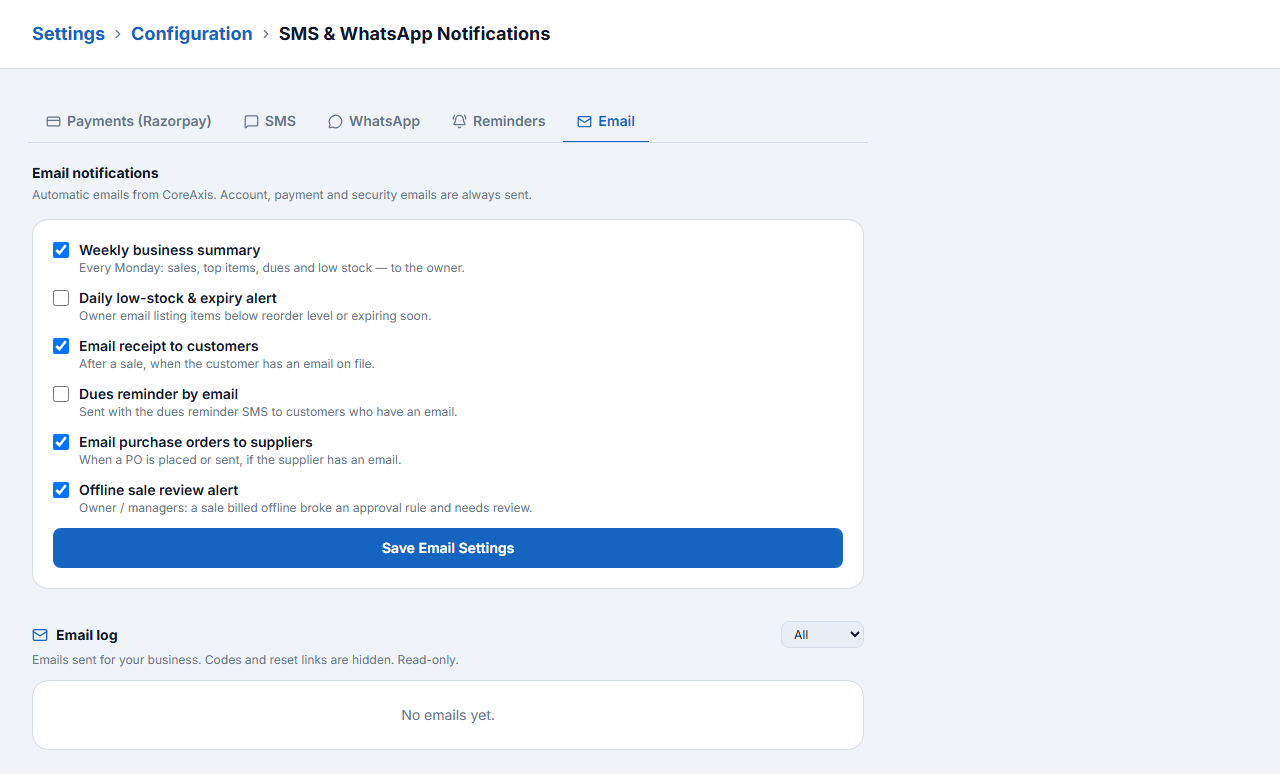Open the Email log filter dropdown showing All

[822, 634]
